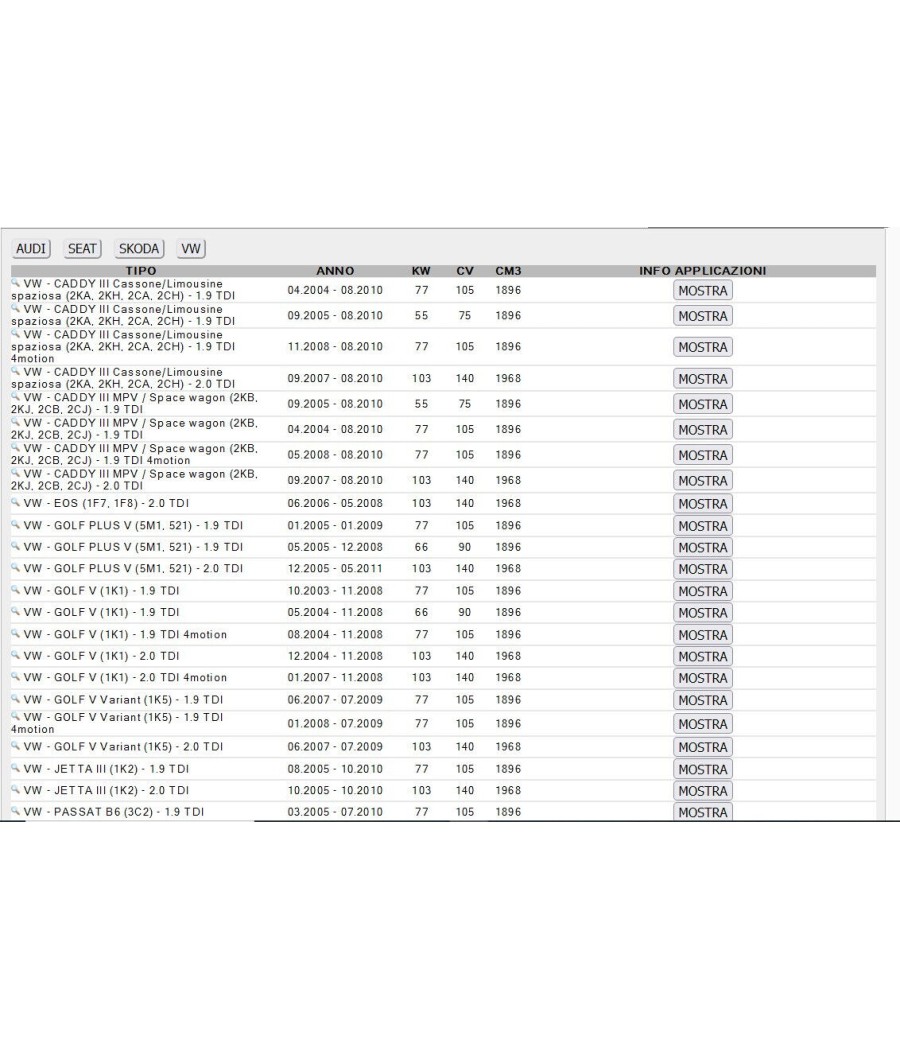Image resolution: width=900 pixels, height=1050 pixels.
Task: Click MOSTRA for EOS (1F7, 1F8) 2.0 TDI
Action: tap(702, 504)
